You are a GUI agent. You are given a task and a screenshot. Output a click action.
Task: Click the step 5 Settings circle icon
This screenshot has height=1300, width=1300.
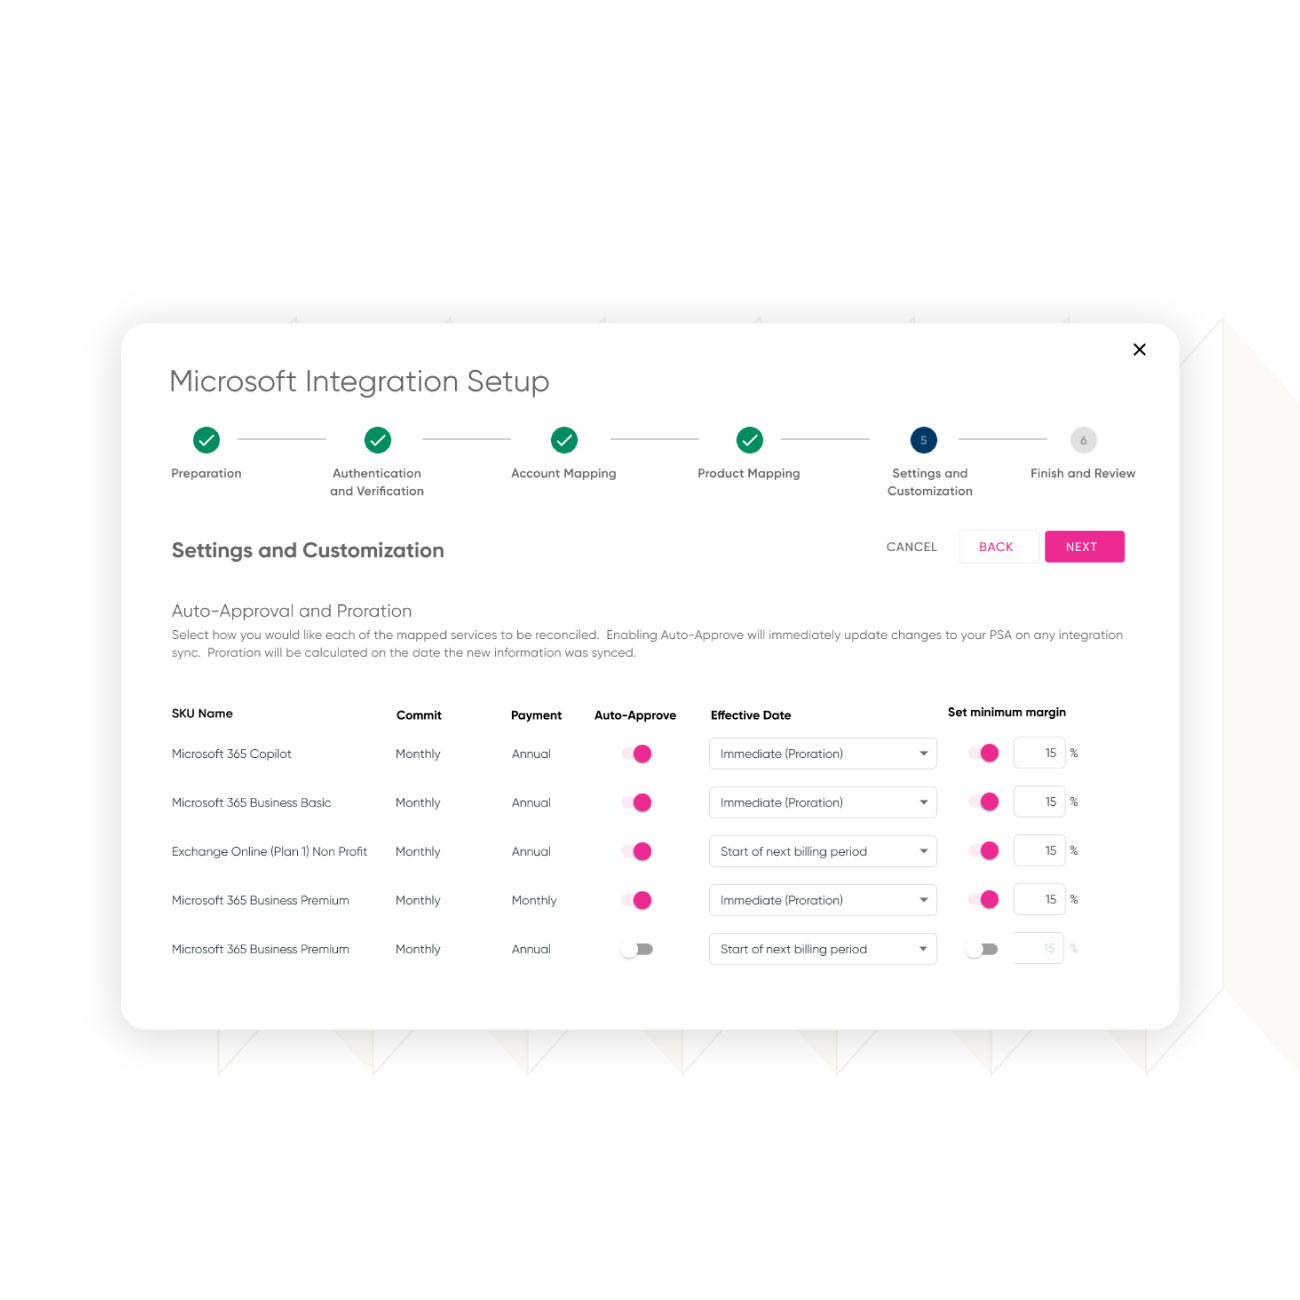923,440
